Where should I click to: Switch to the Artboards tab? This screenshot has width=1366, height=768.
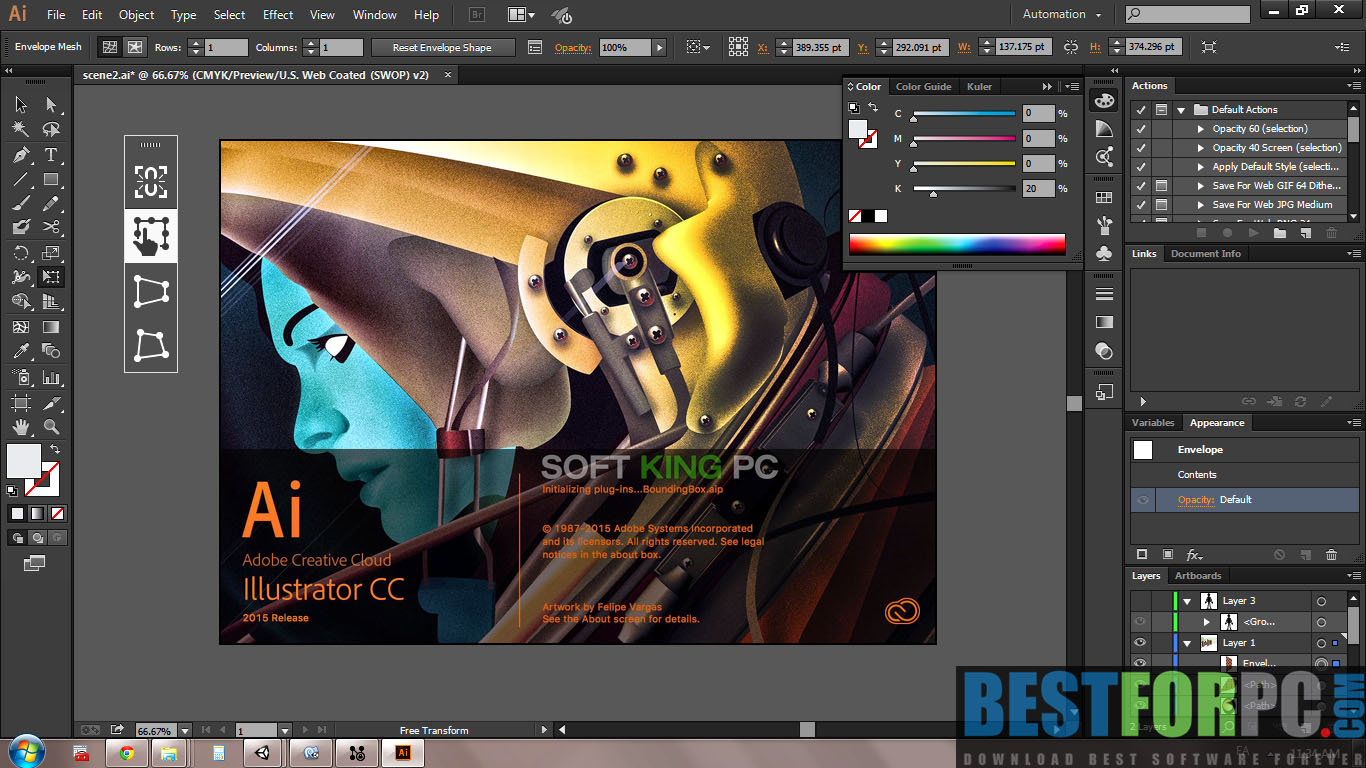pos(1198,576)
